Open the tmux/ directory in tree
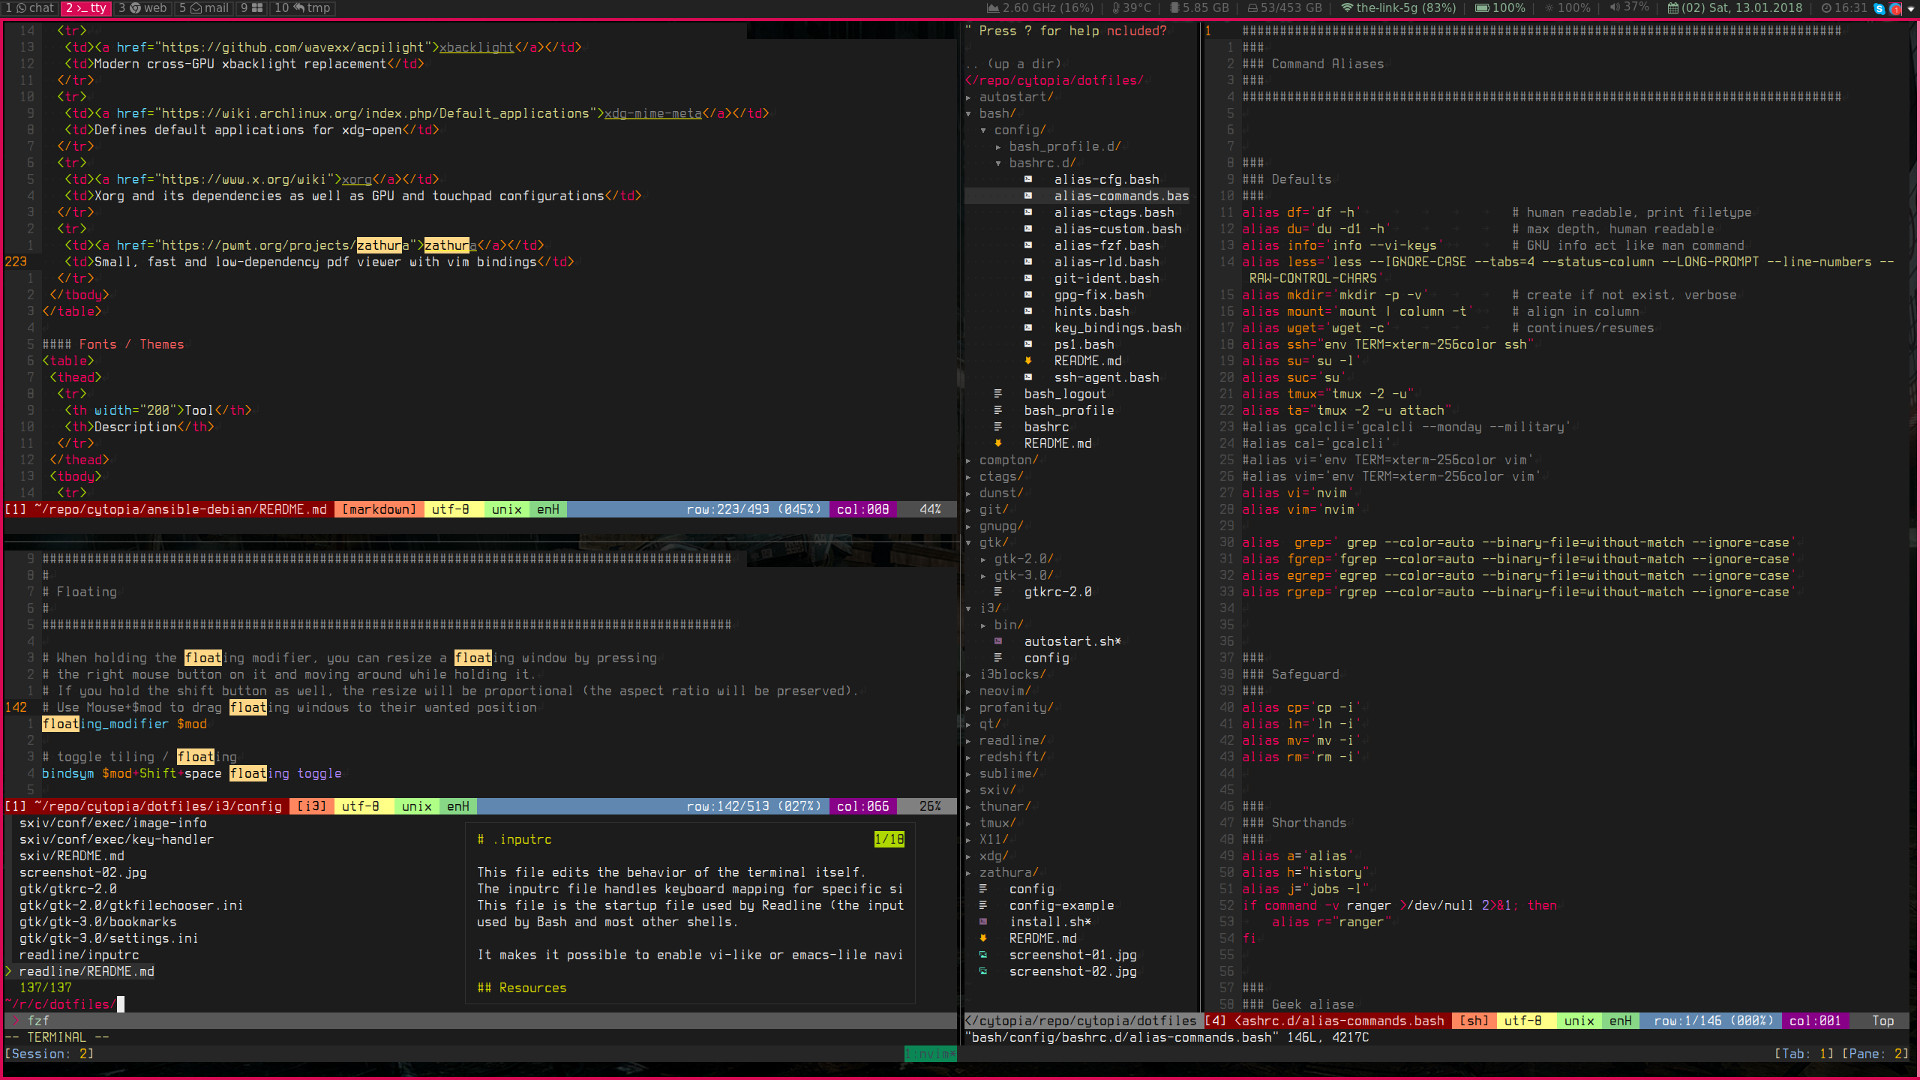The width and height of the screenshot is (1920, 1080). point(998,823)
